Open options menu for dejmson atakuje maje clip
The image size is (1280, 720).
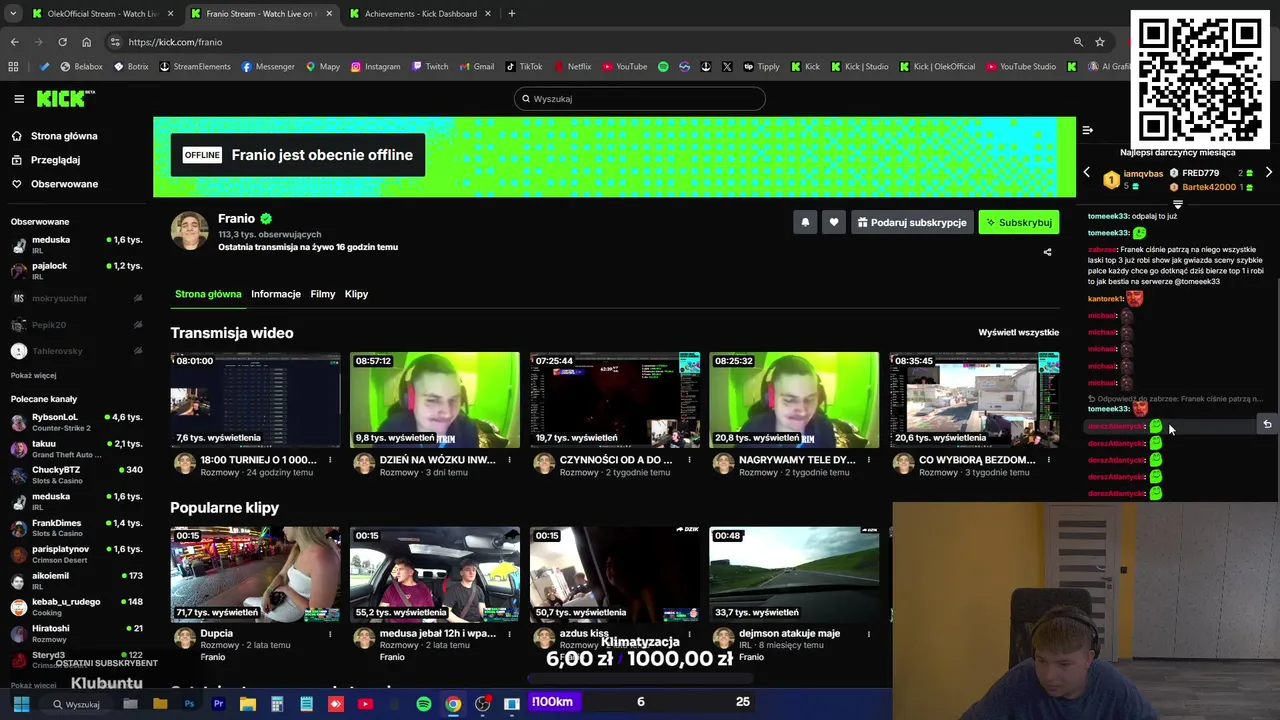869,633
